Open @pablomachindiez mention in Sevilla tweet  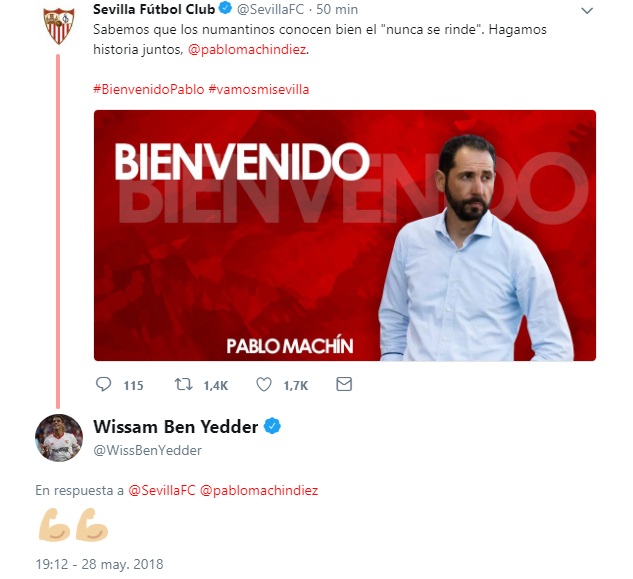(x=247, y=50)
